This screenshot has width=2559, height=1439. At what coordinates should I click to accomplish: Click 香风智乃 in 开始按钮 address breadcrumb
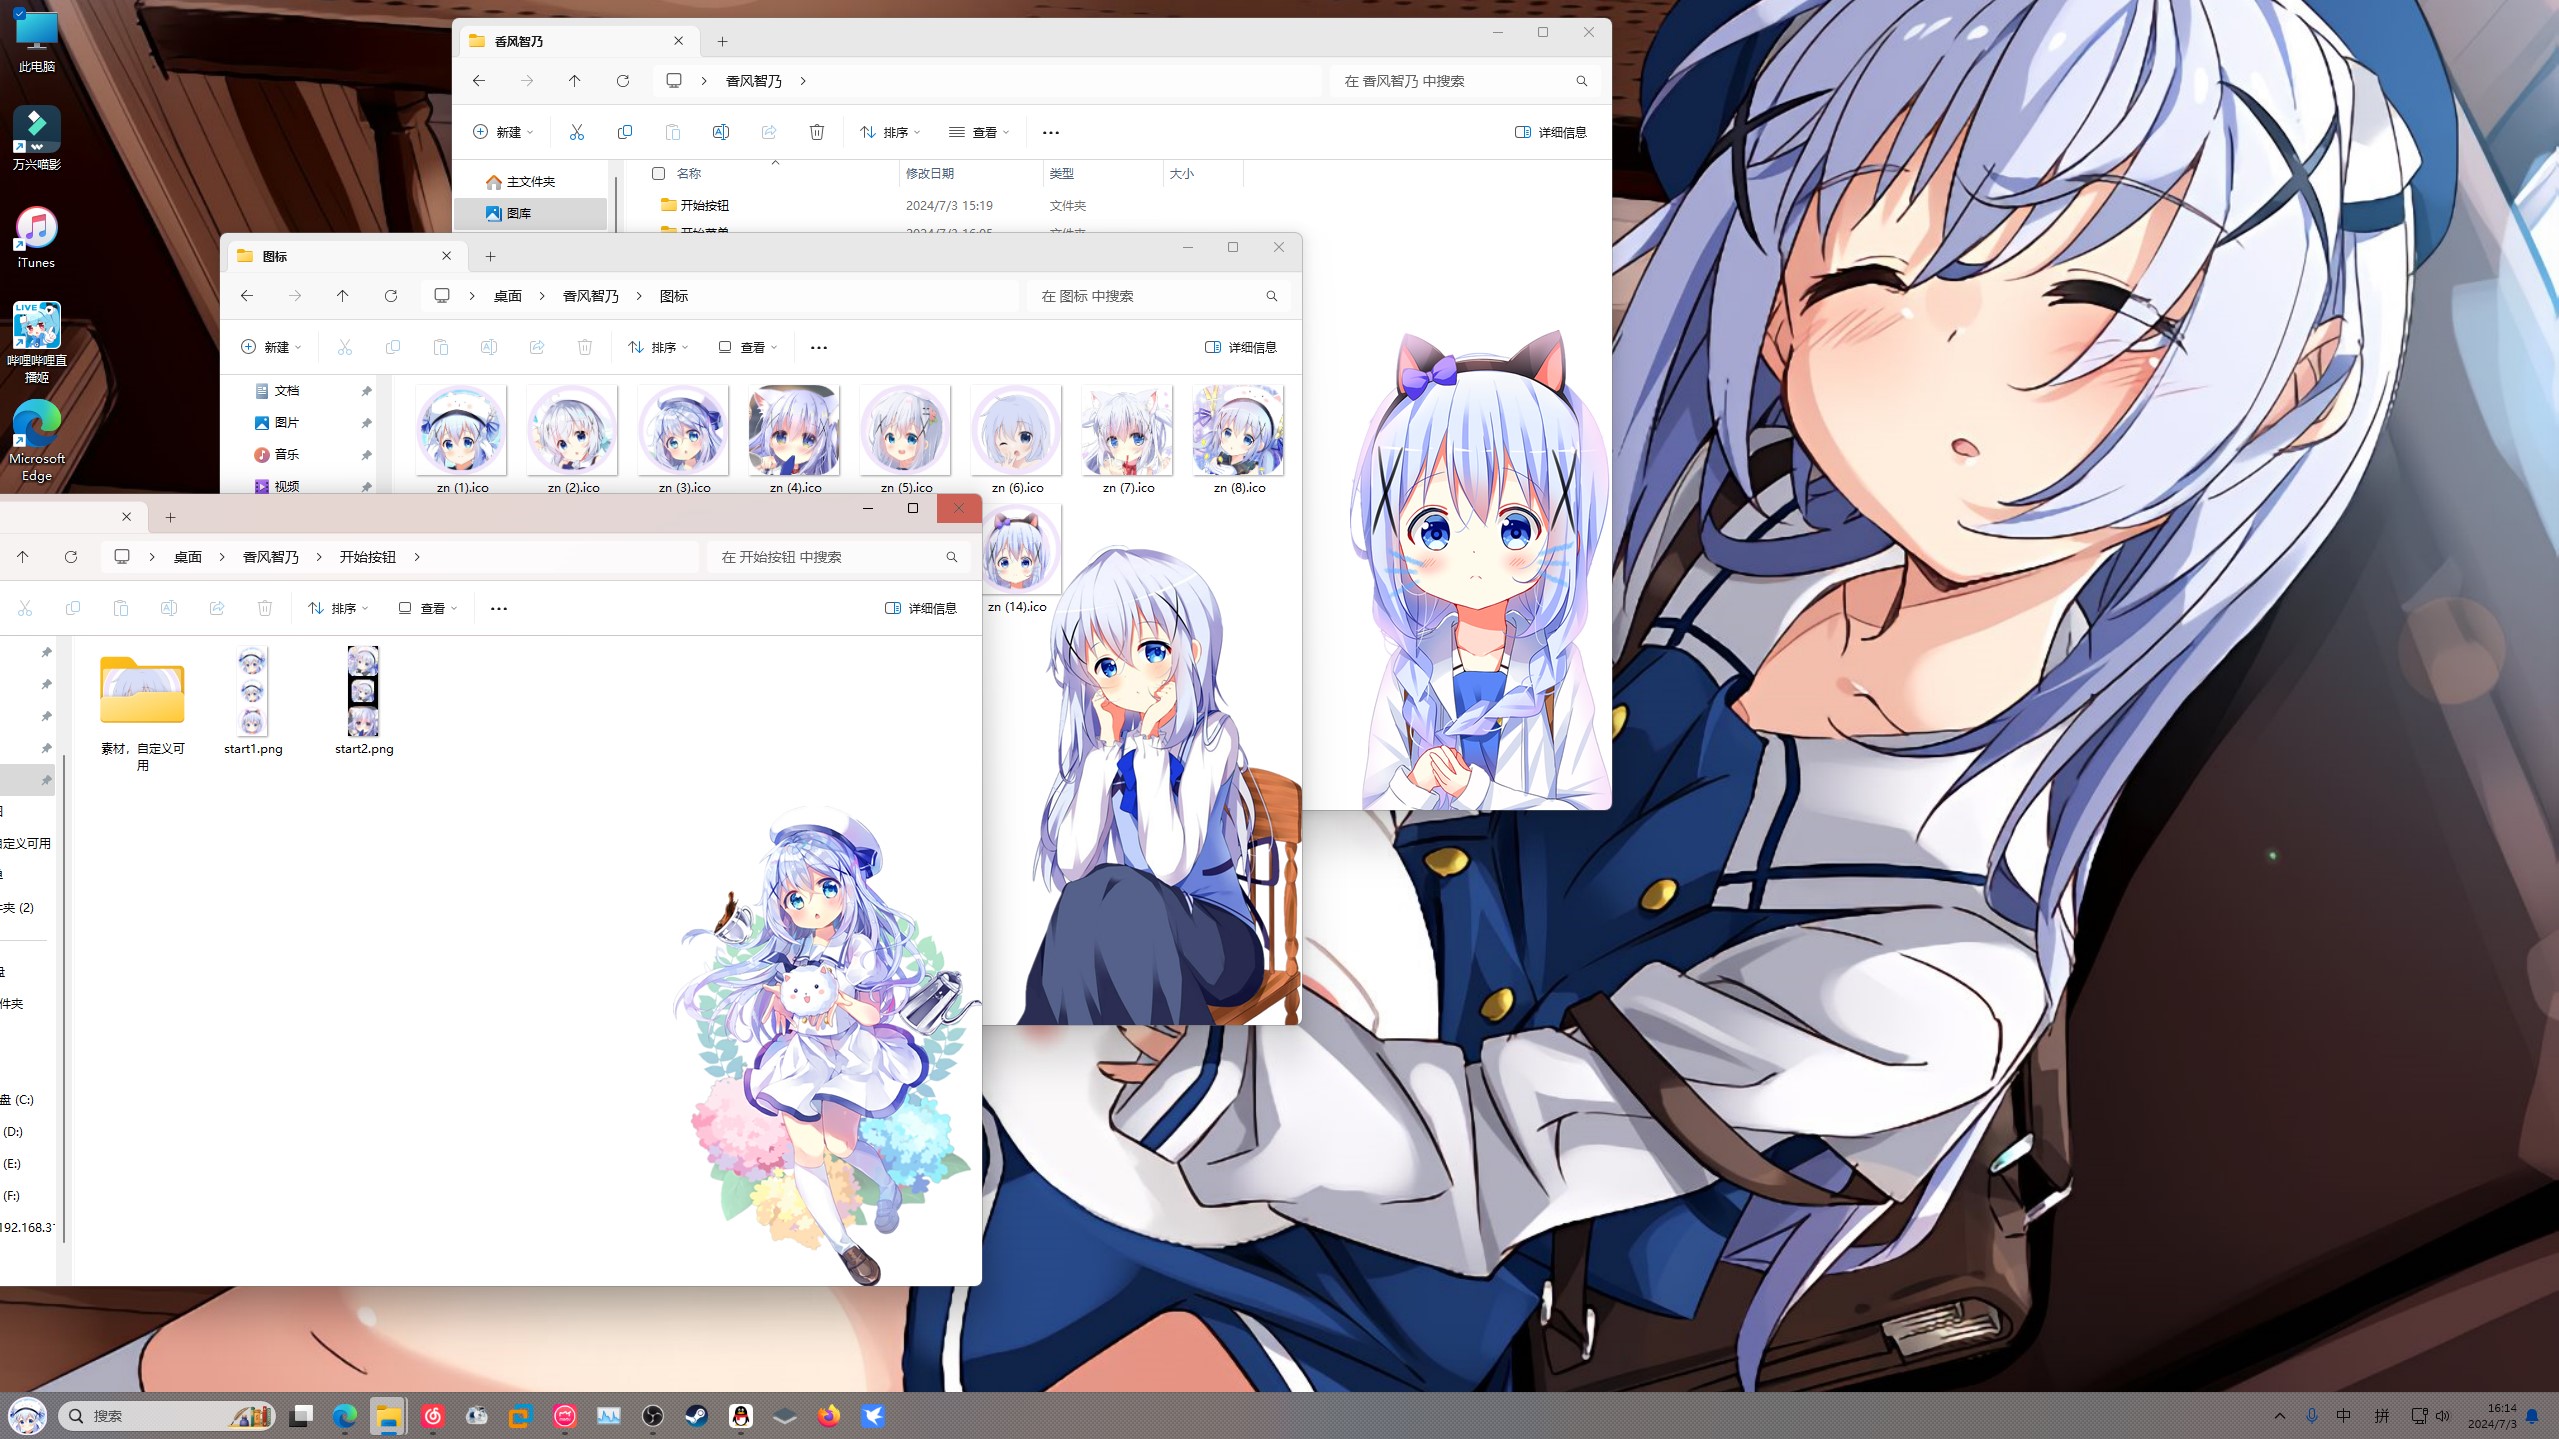pos(270,557)
